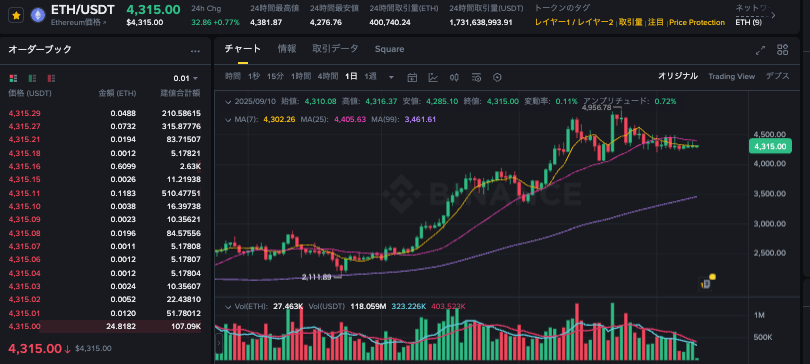
Task: Click the 4,315.11 sell order price
Action: (24, 193)
